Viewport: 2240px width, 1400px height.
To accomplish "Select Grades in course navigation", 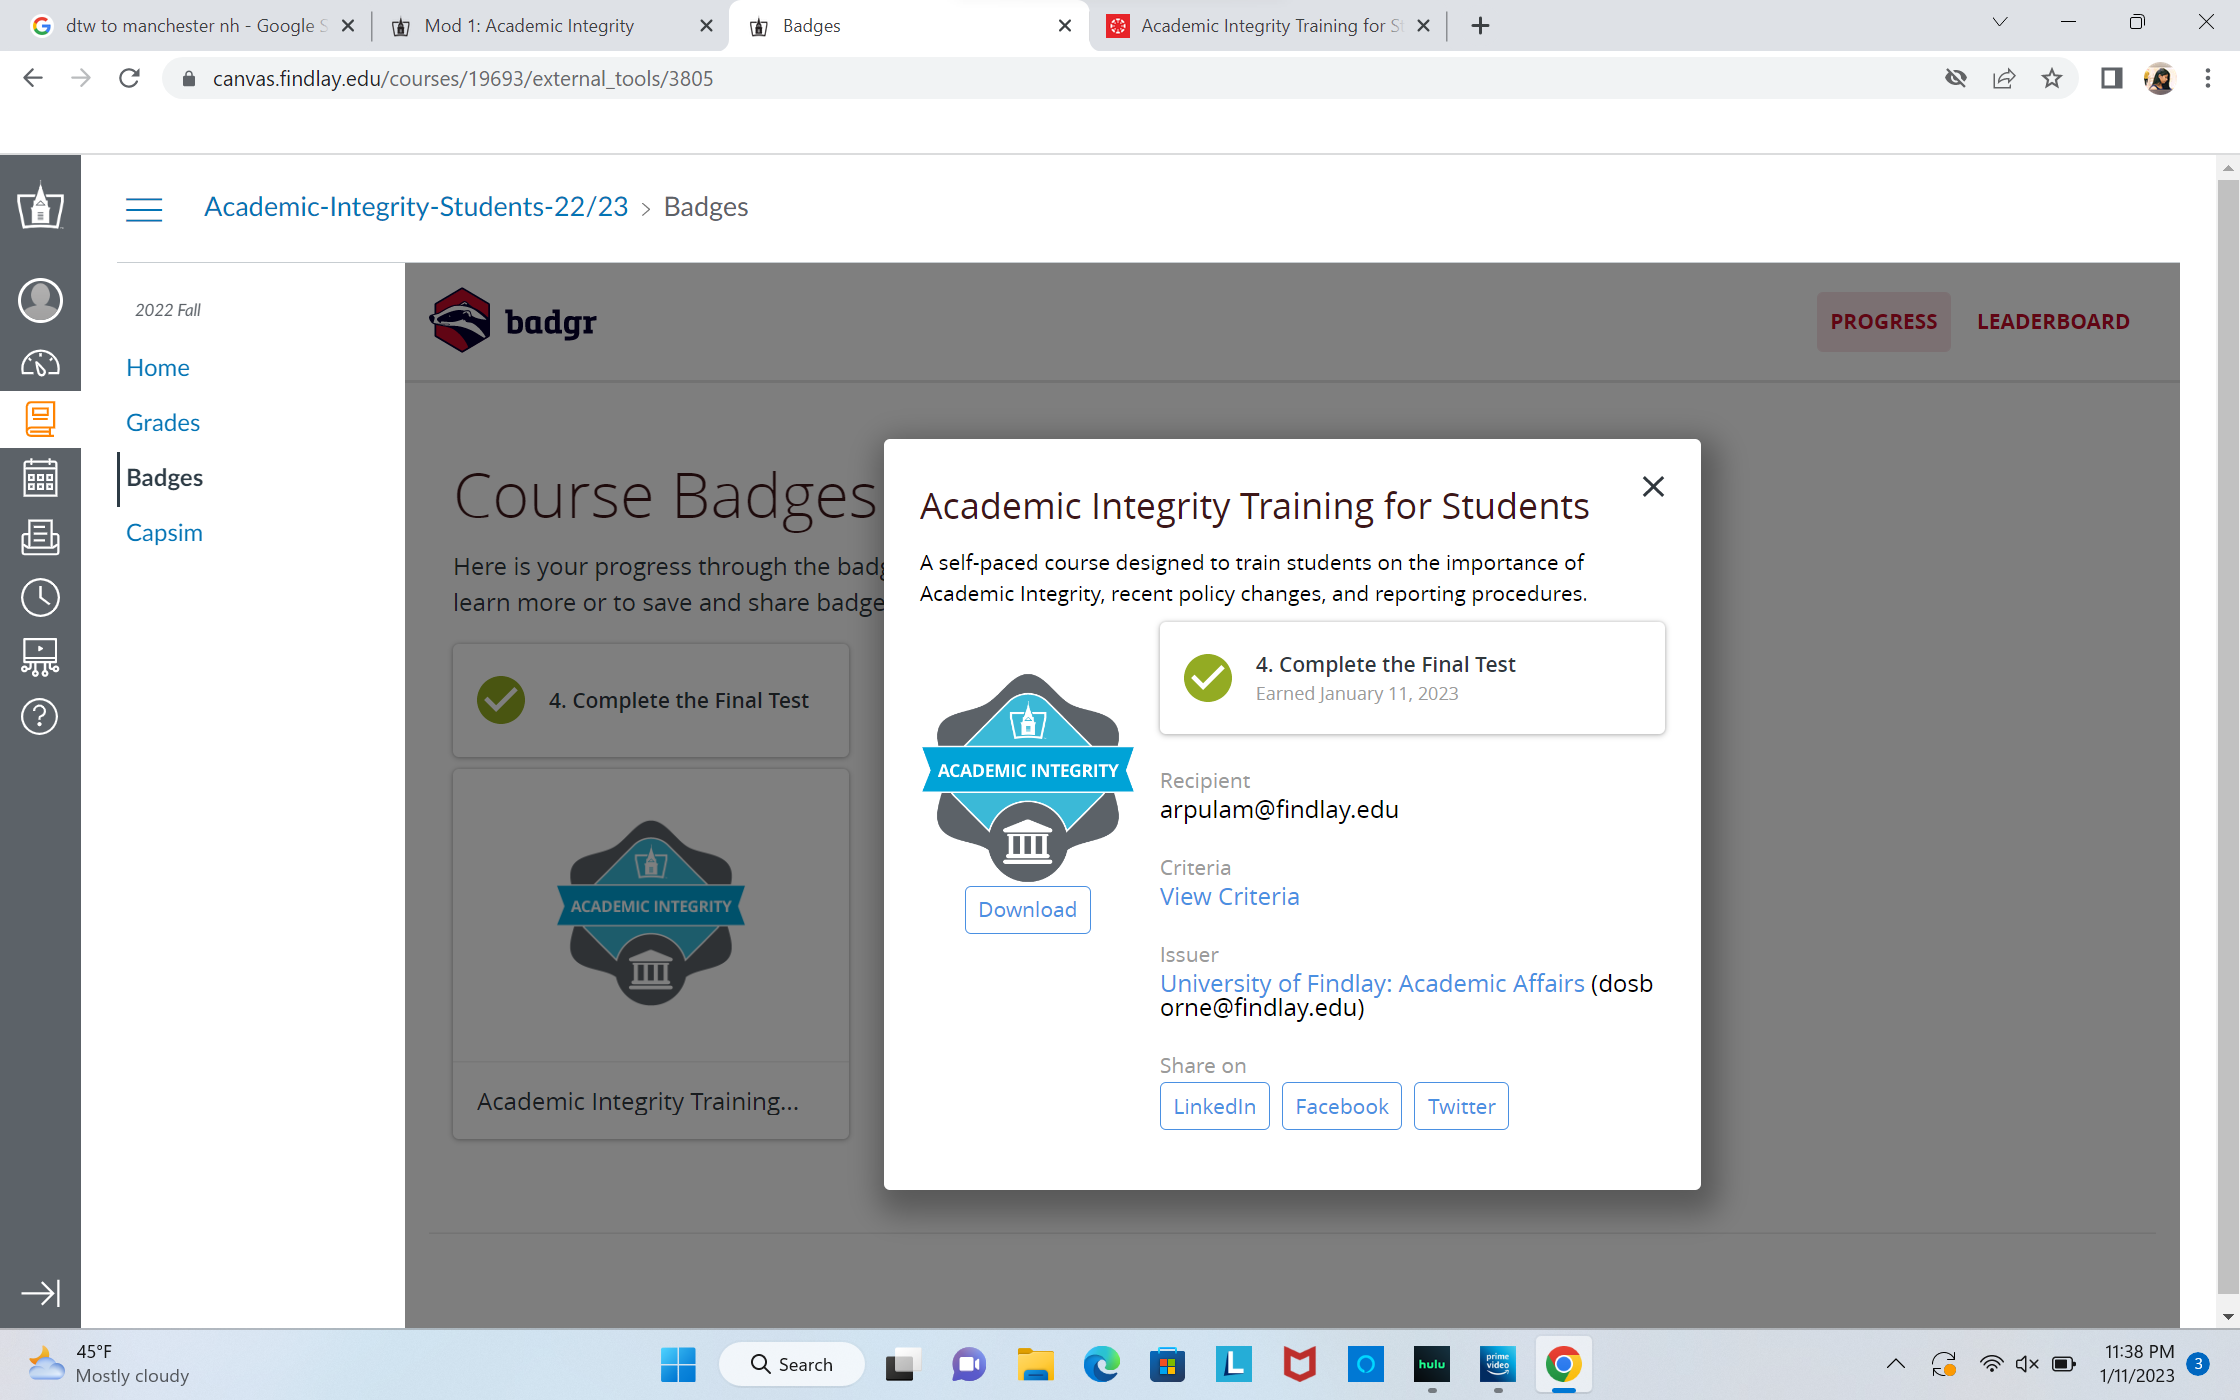I will point(163,422).
